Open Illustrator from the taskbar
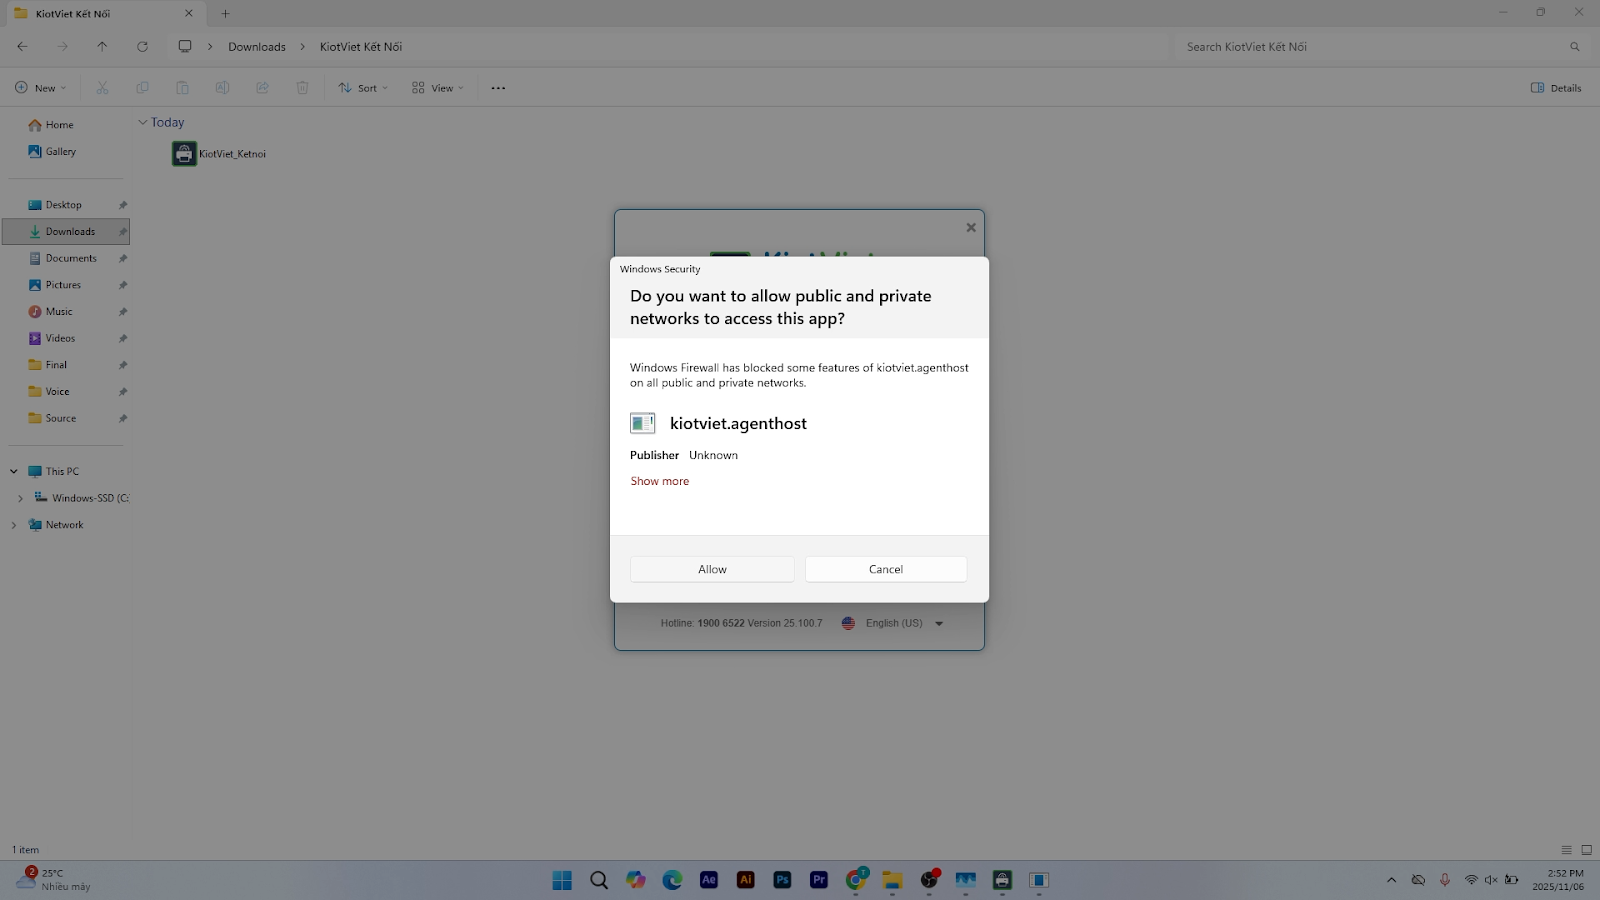 click(x=746, y=880)
